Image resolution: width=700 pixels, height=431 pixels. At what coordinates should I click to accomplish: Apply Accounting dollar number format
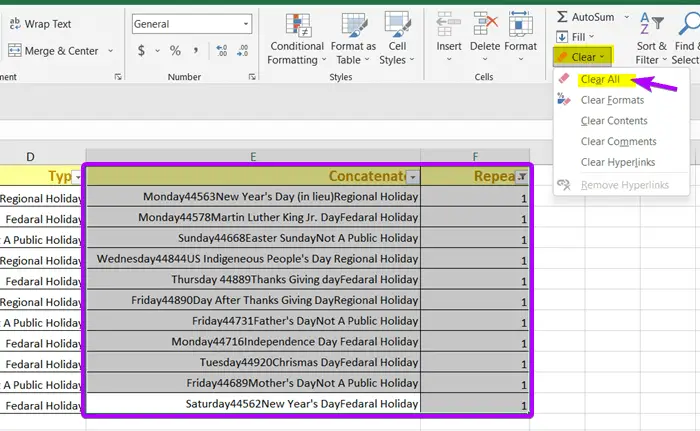[142, 51]
